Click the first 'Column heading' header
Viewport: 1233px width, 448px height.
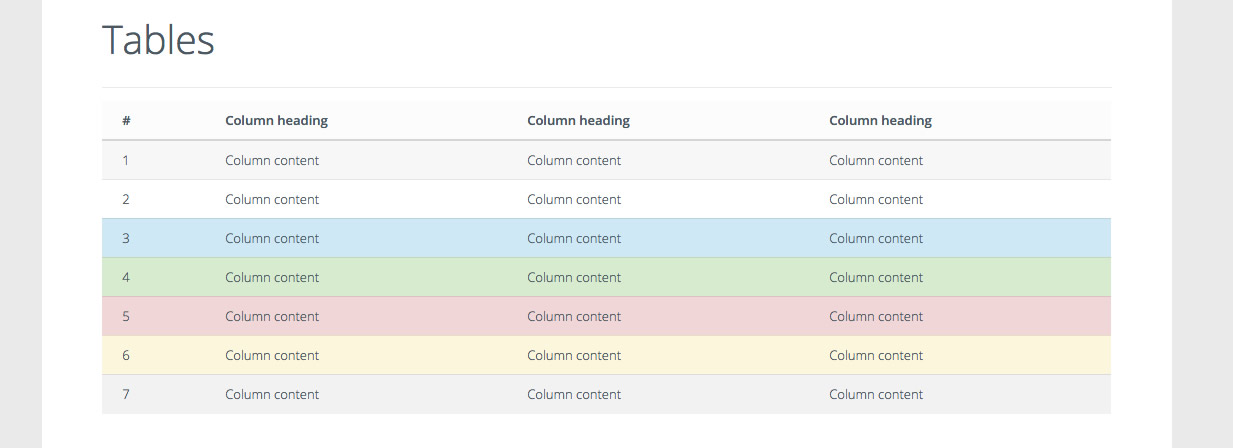coord(276,120)
